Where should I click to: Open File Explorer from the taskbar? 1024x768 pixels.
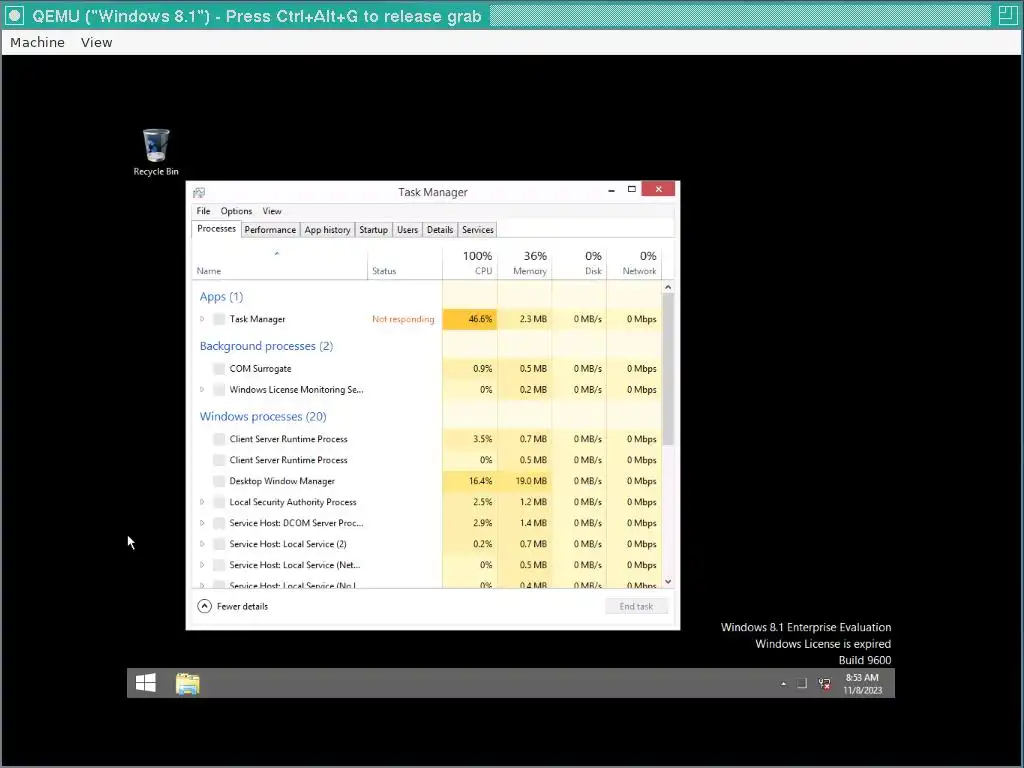[187, 683]
